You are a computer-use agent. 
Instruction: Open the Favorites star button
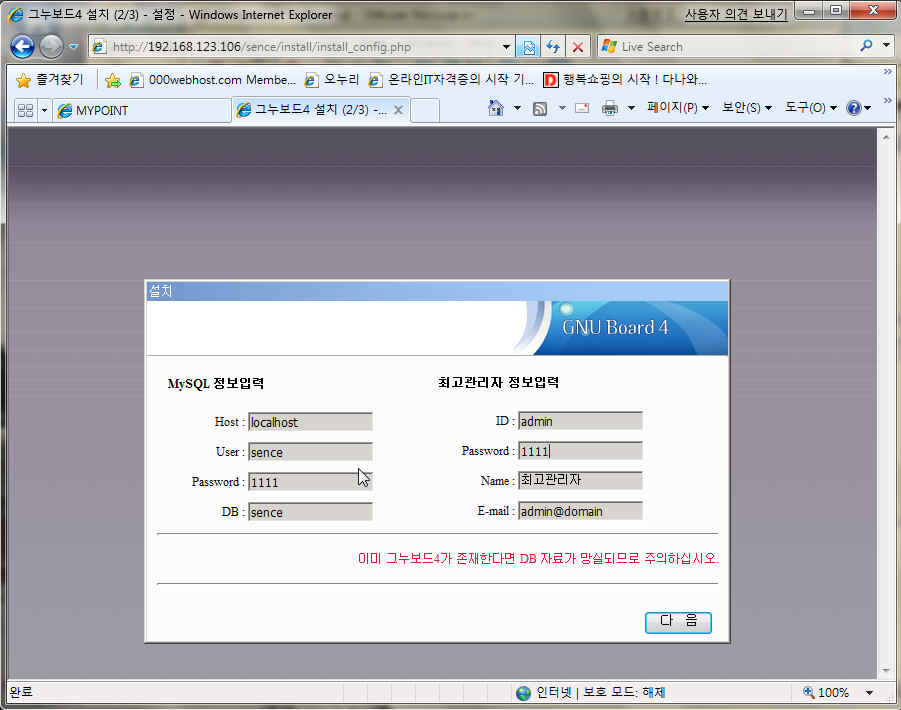(x=49, y=79)
